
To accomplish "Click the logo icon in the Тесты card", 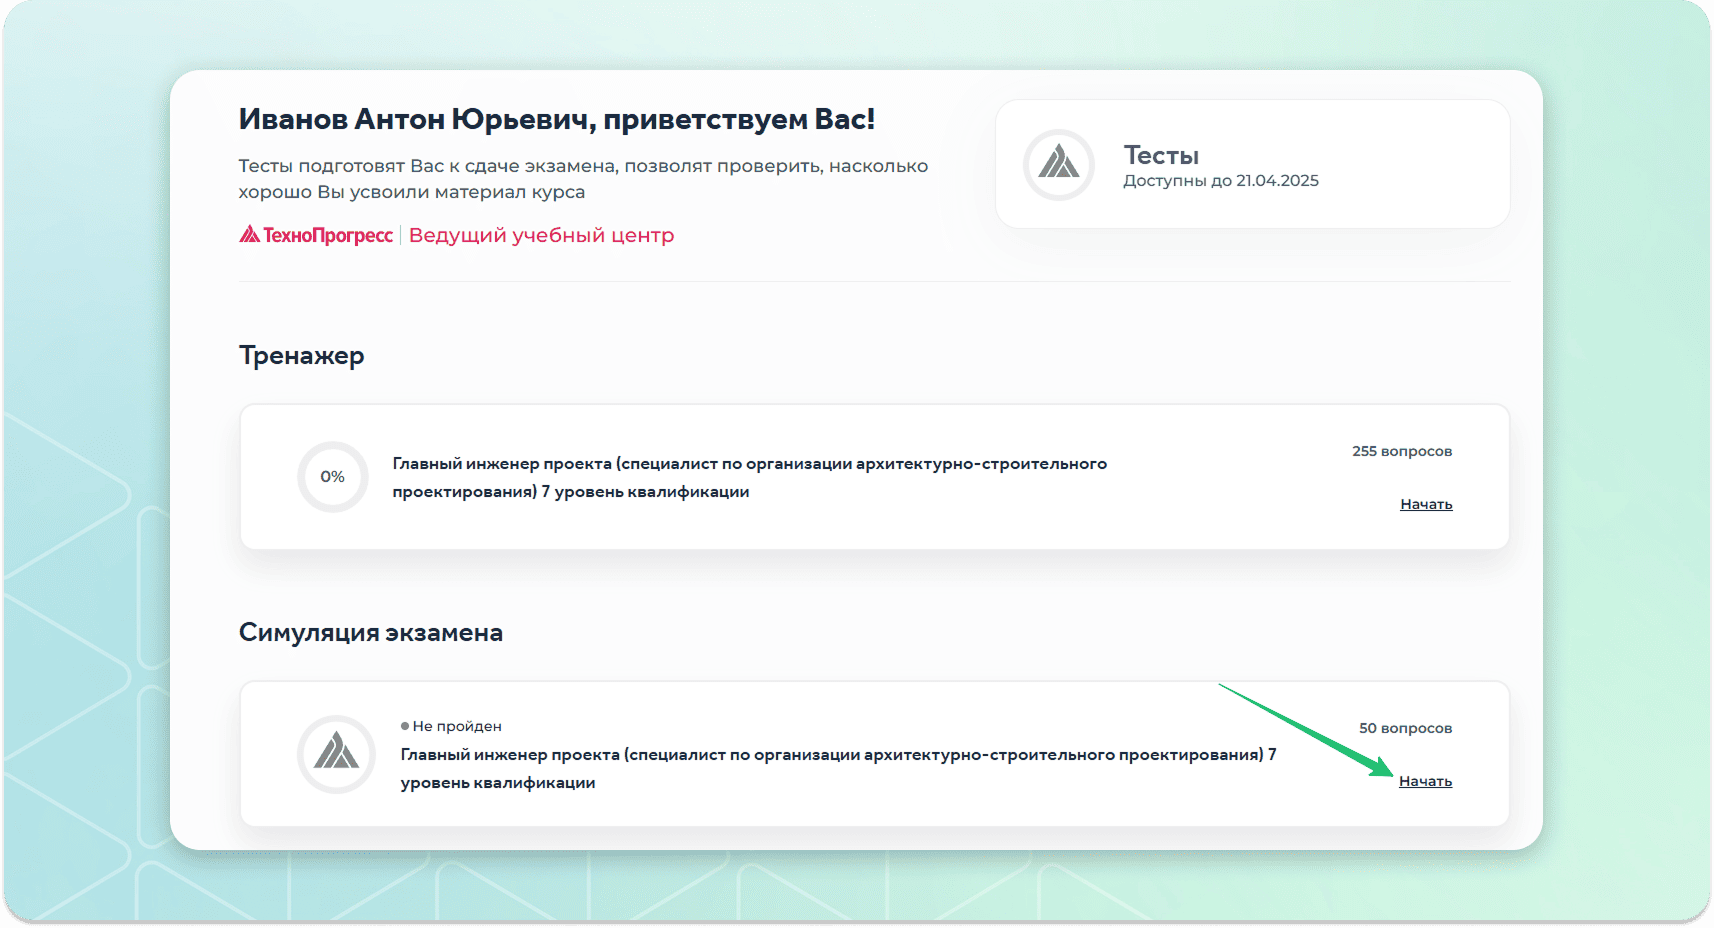I will click(1058, 164).
